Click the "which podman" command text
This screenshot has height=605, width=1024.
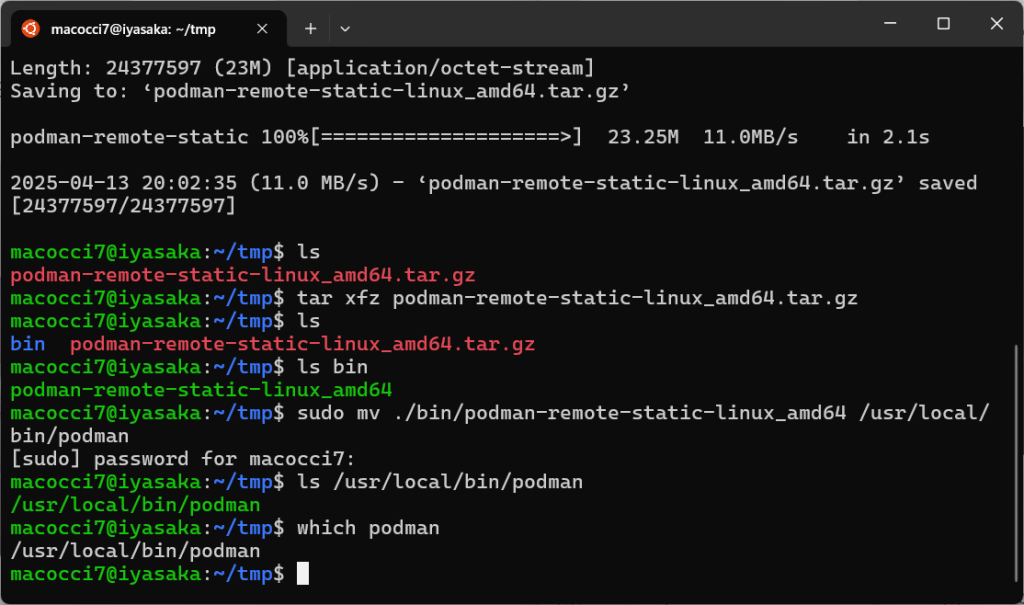tap(368, 528)
